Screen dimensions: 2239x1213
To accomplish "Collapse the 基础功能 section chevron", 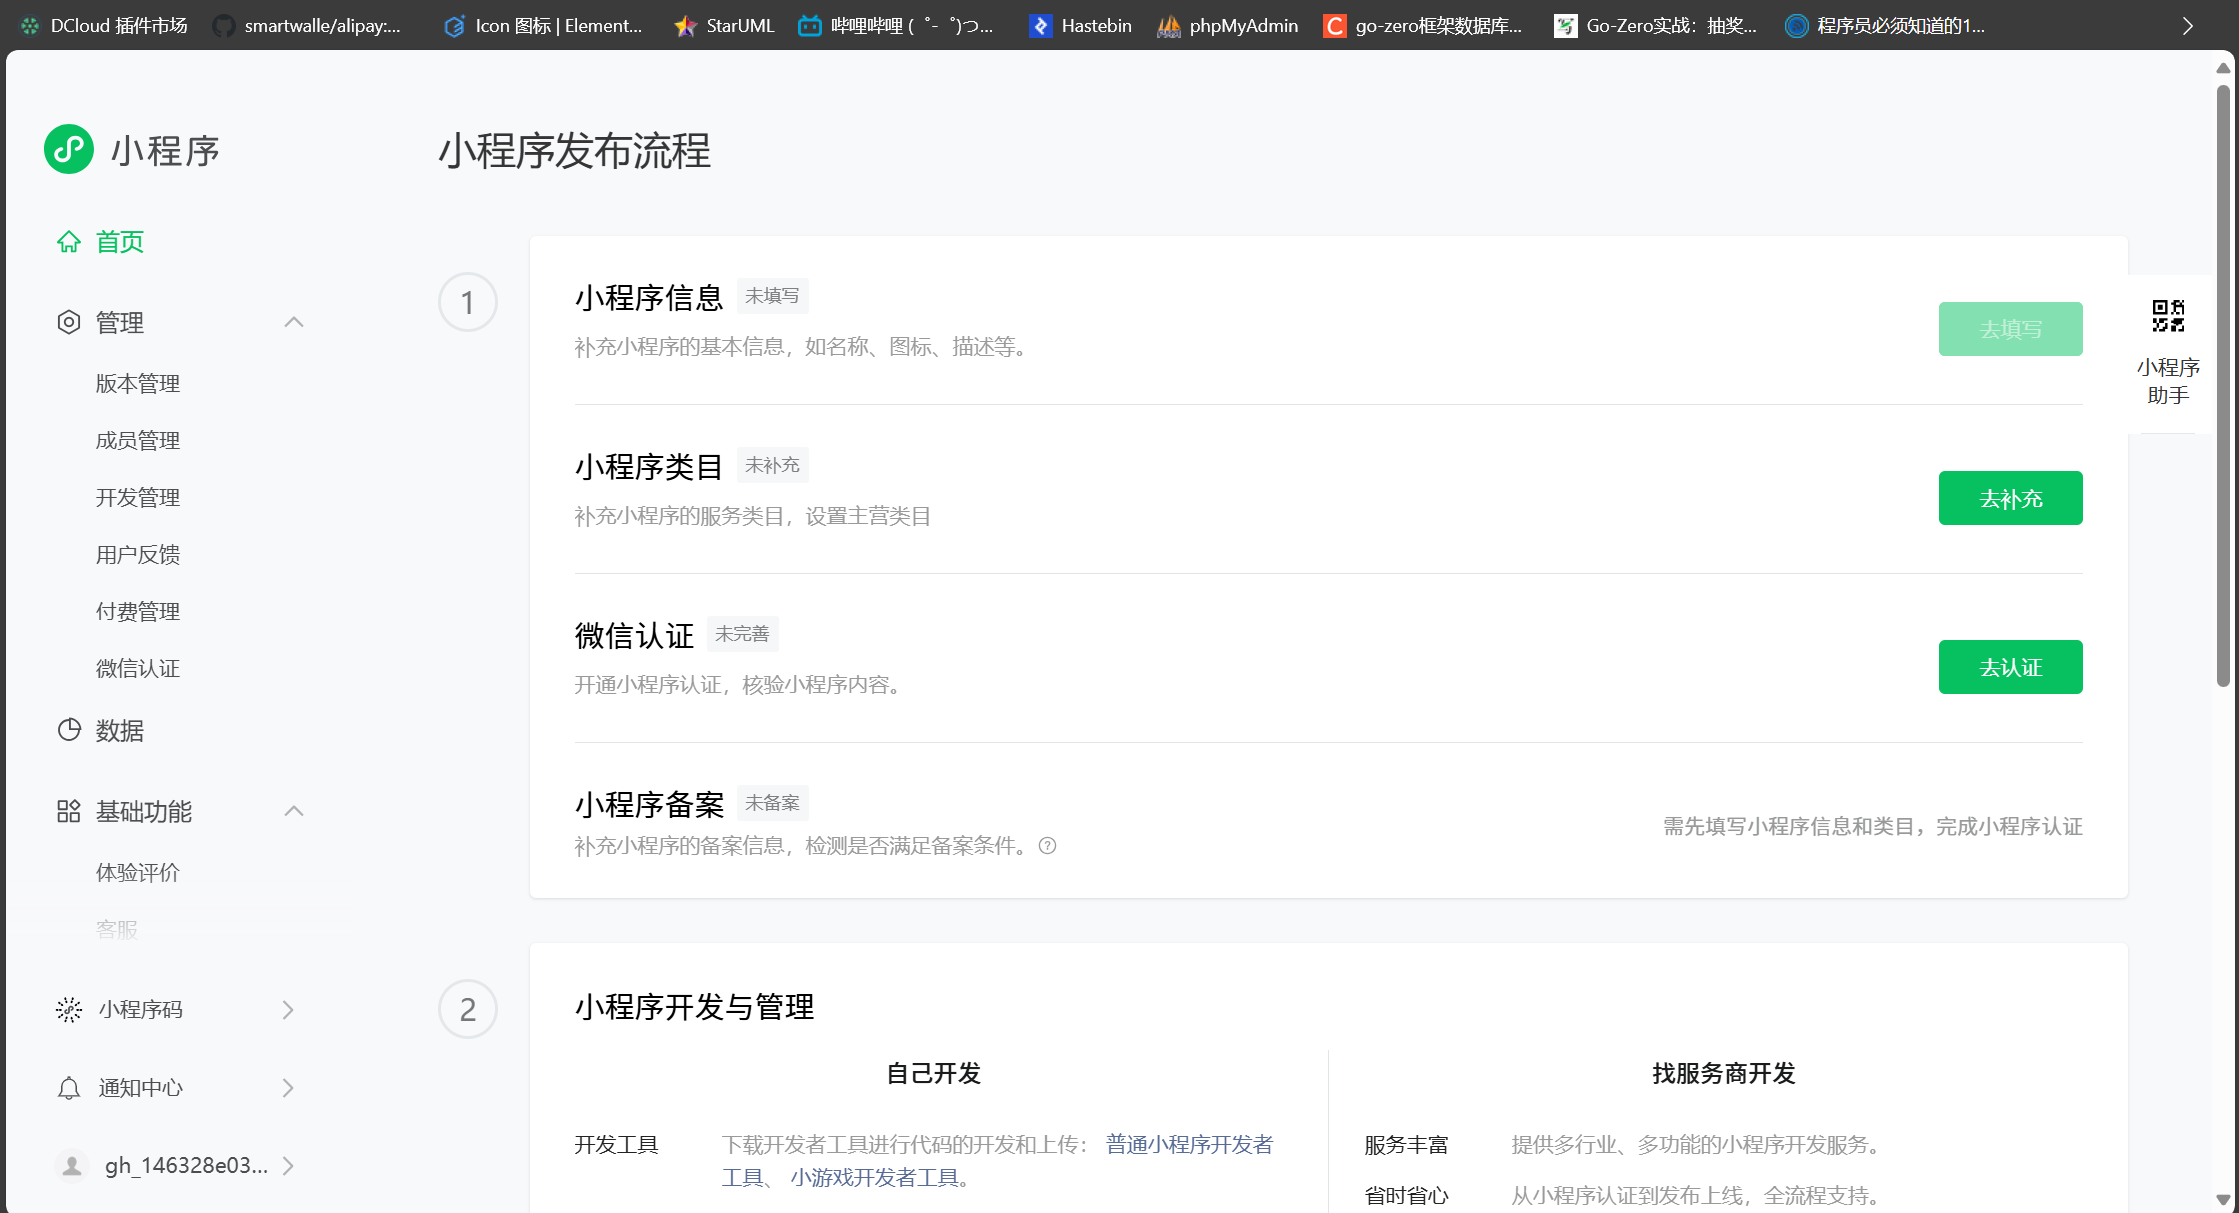I will (294, 811).
